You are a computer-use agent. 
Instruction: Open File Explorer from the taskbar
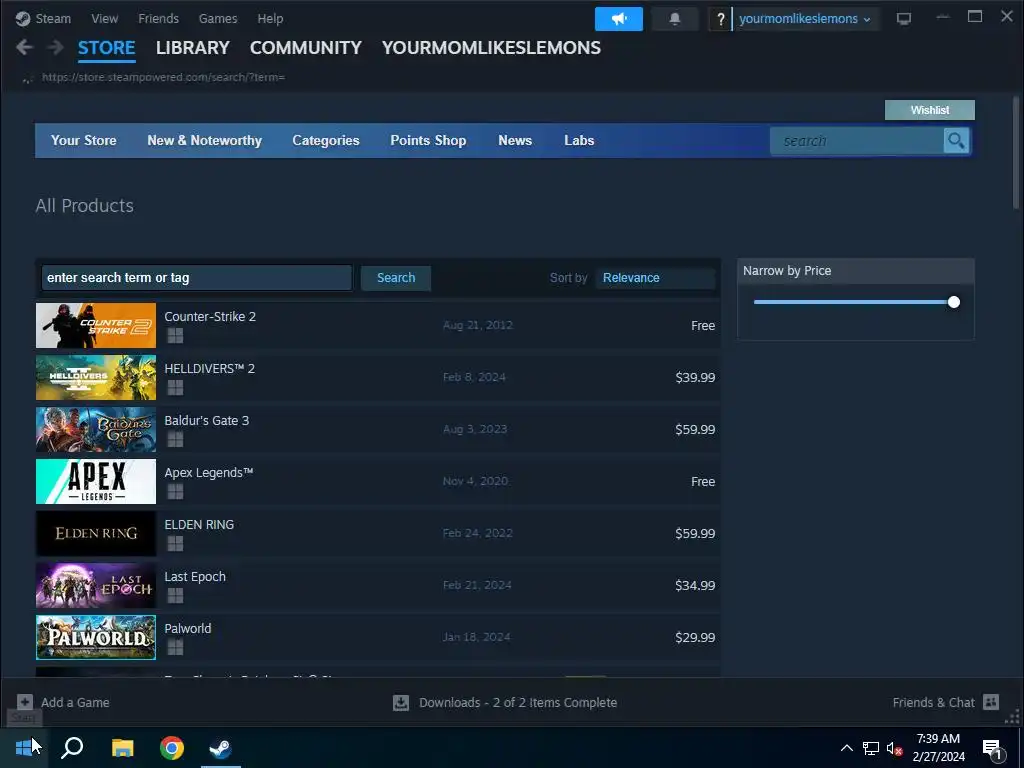[x=122, y=747]
